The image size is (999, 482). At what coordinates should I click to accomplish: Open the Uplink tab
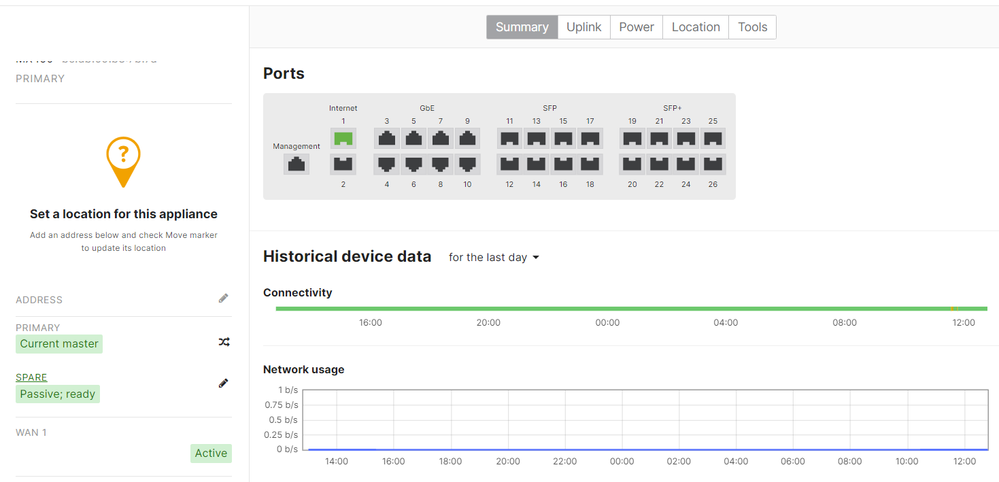coord(584,27)
